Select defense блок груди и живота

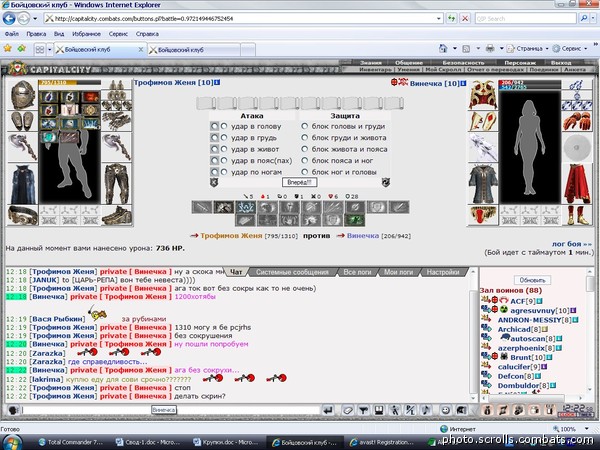click(x=305, y=137)
